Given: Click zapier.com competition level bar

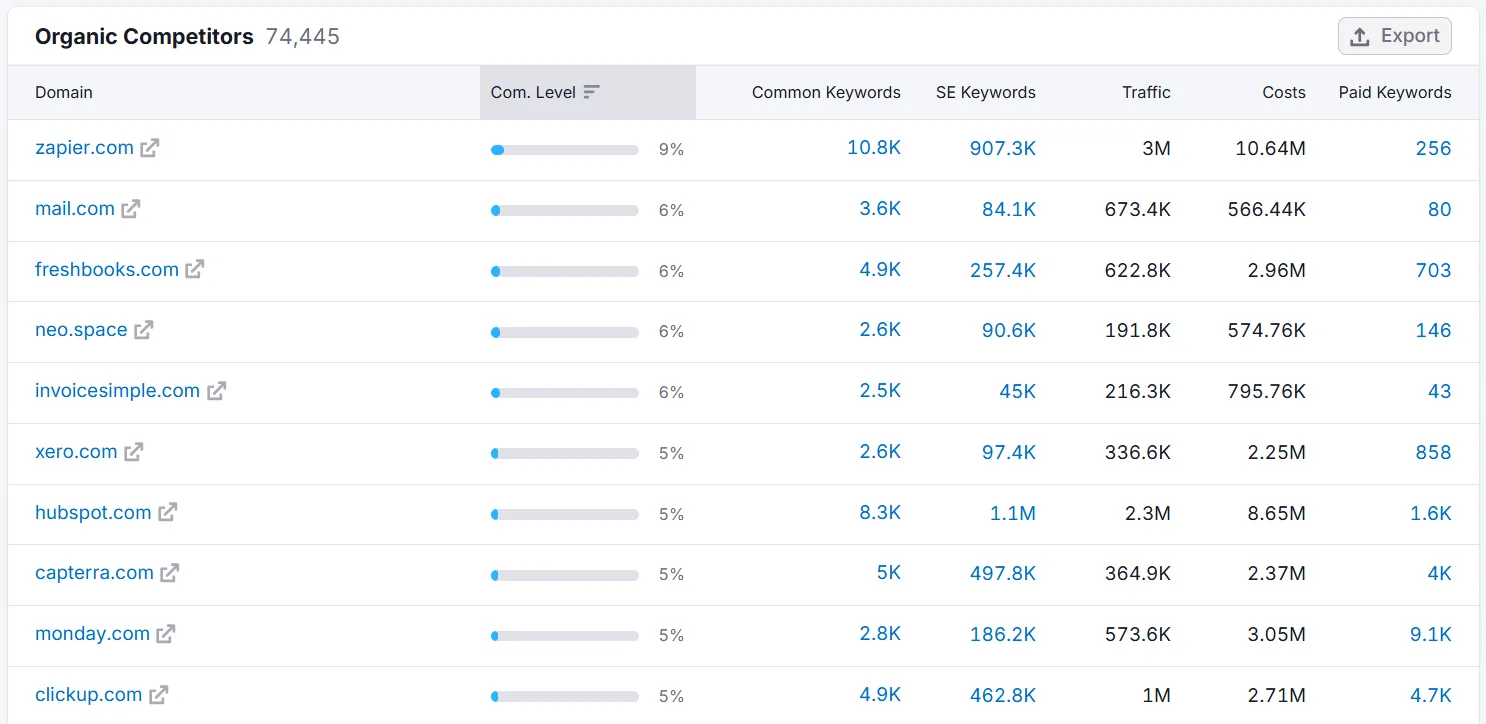Looking at the screenshot, I should coord(565,150).
